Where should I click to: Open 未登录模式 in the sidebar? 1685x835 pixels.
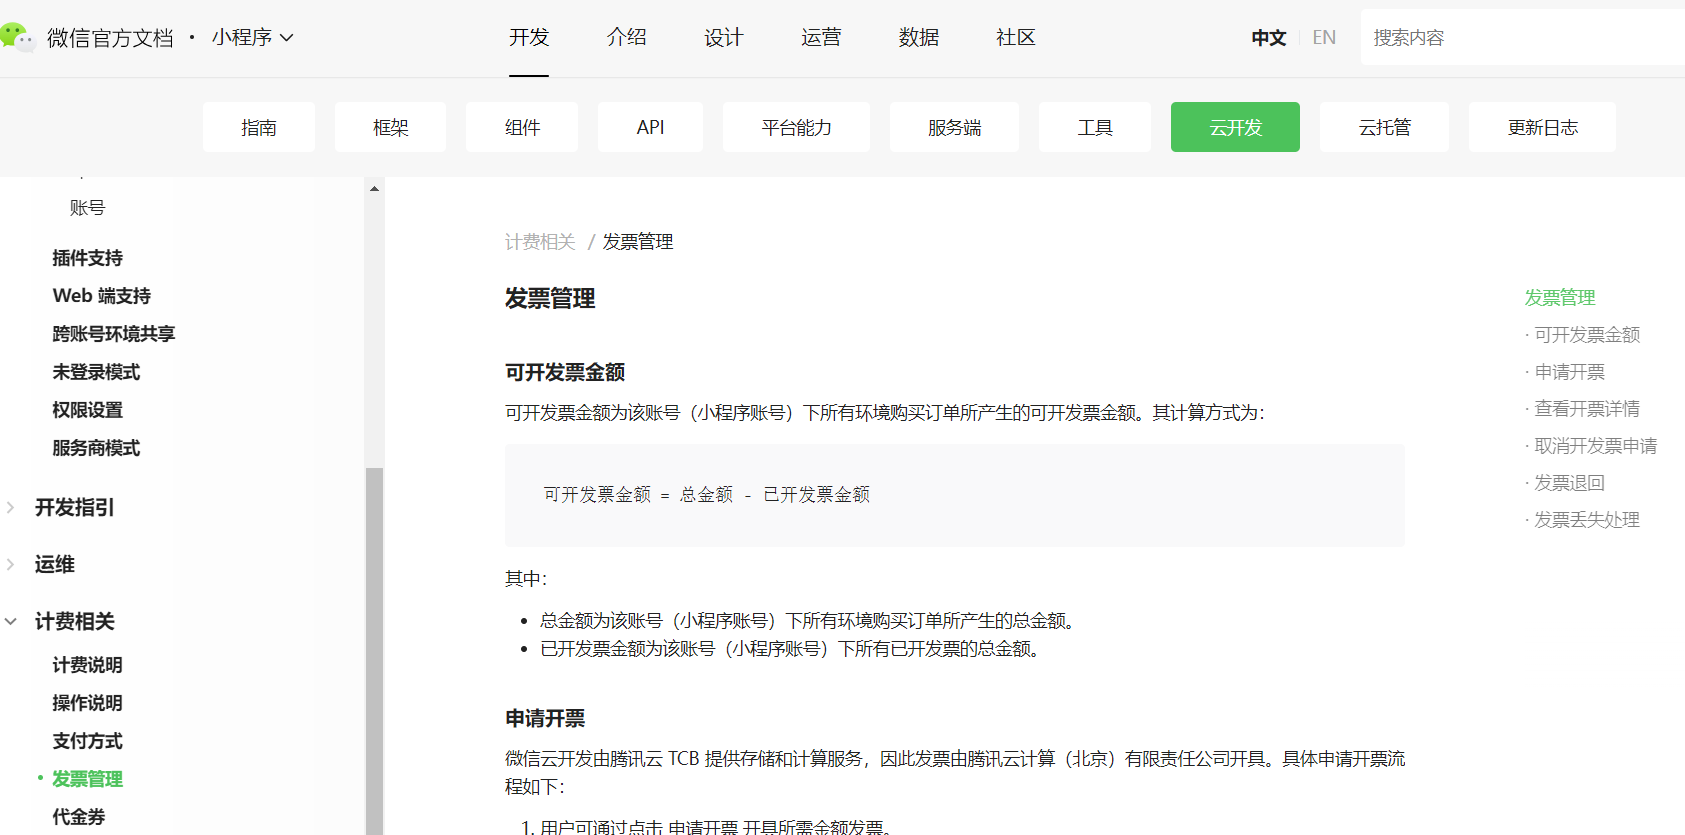(x=96, y=372)
